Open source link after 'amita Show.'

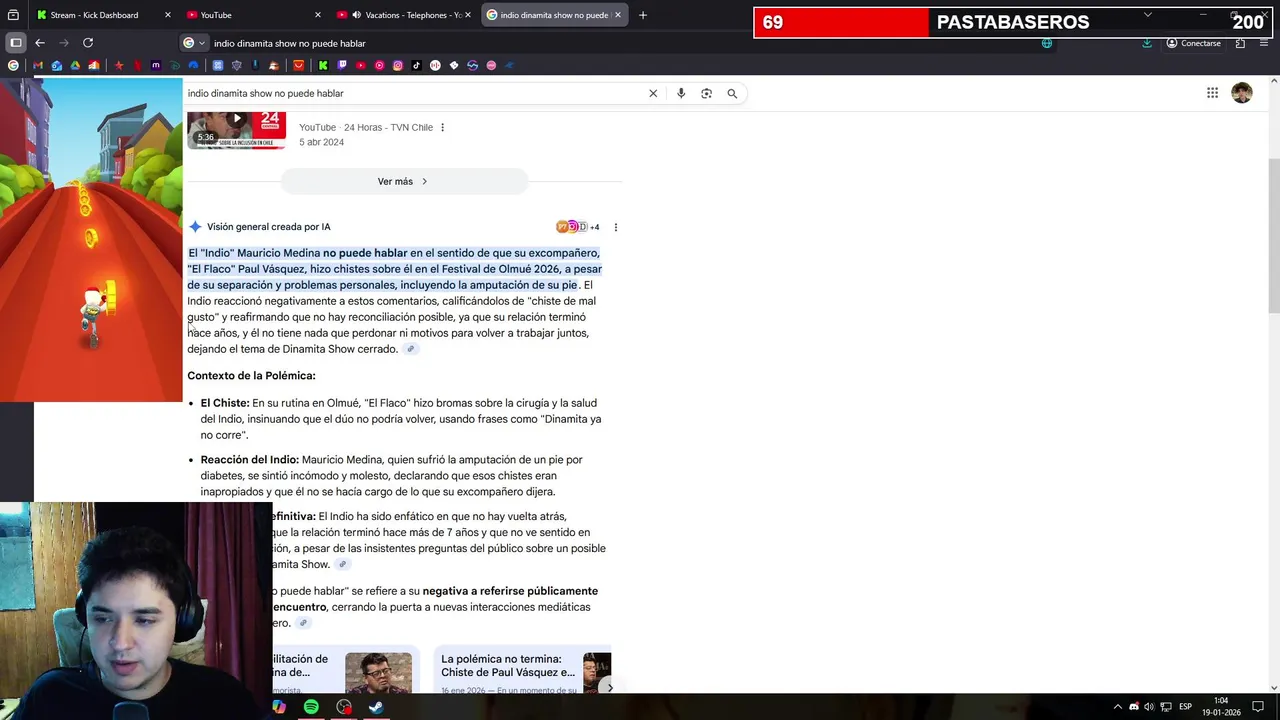pos(342,564)
